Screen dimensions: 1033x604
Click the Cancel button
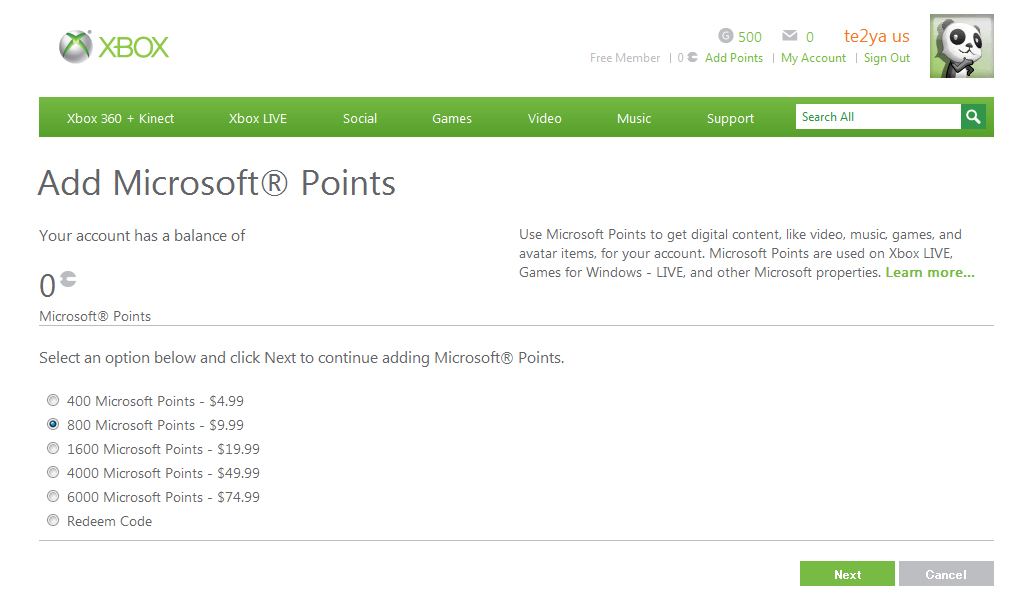[x=946, y=574]
